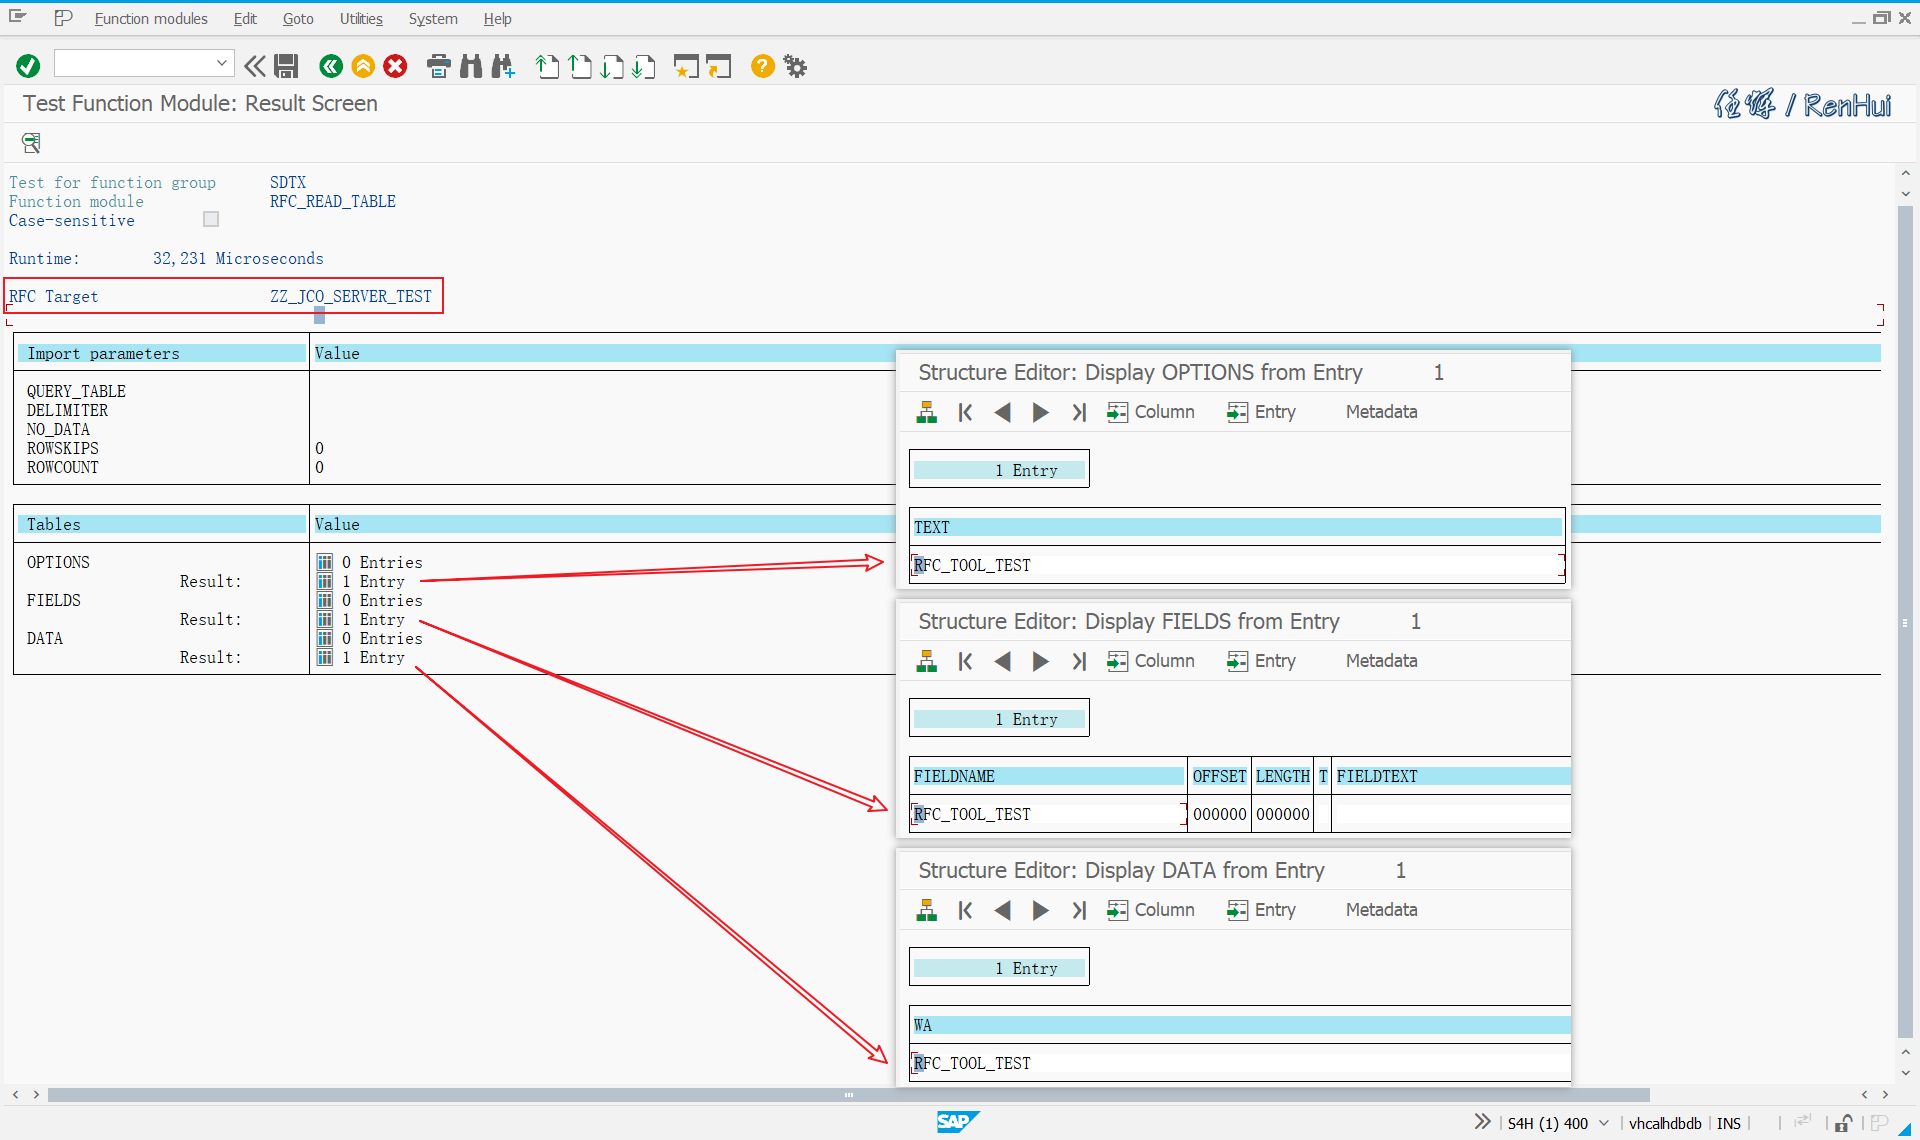Expand the S4H system status dropdown
This screenshot has height=1140, width=1920.
(x=1604, y=1123)
